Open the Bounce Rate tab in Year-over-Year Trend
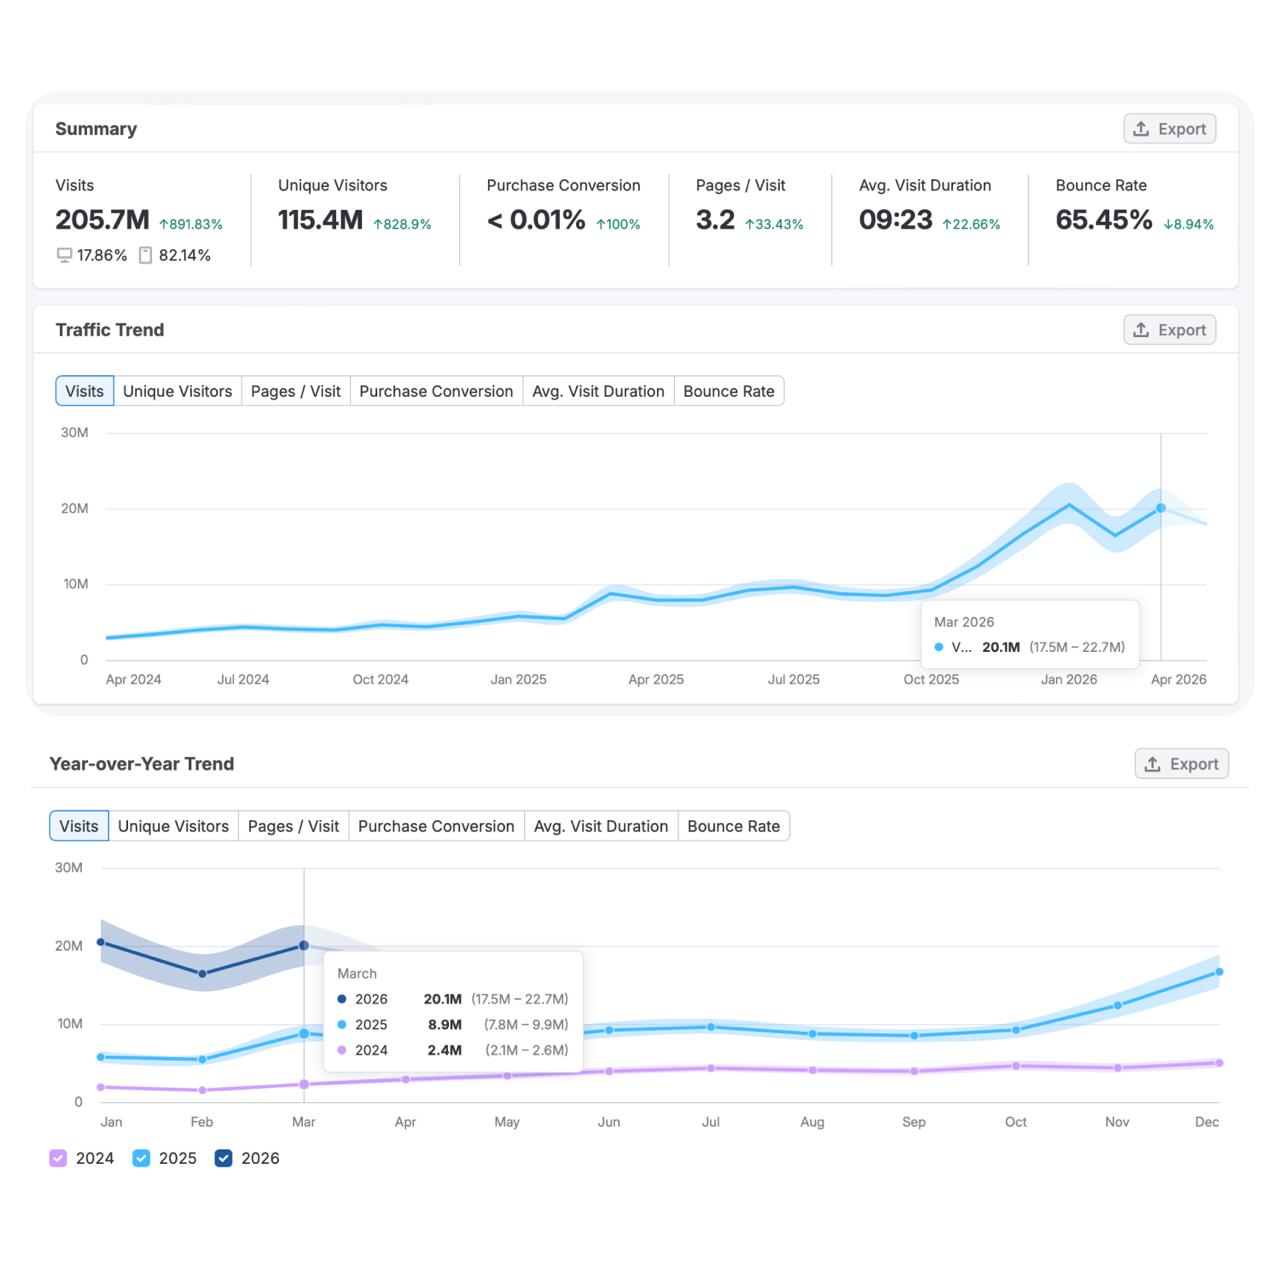Viewport: 1280px width, 1280px height. [x=734, y=826]
